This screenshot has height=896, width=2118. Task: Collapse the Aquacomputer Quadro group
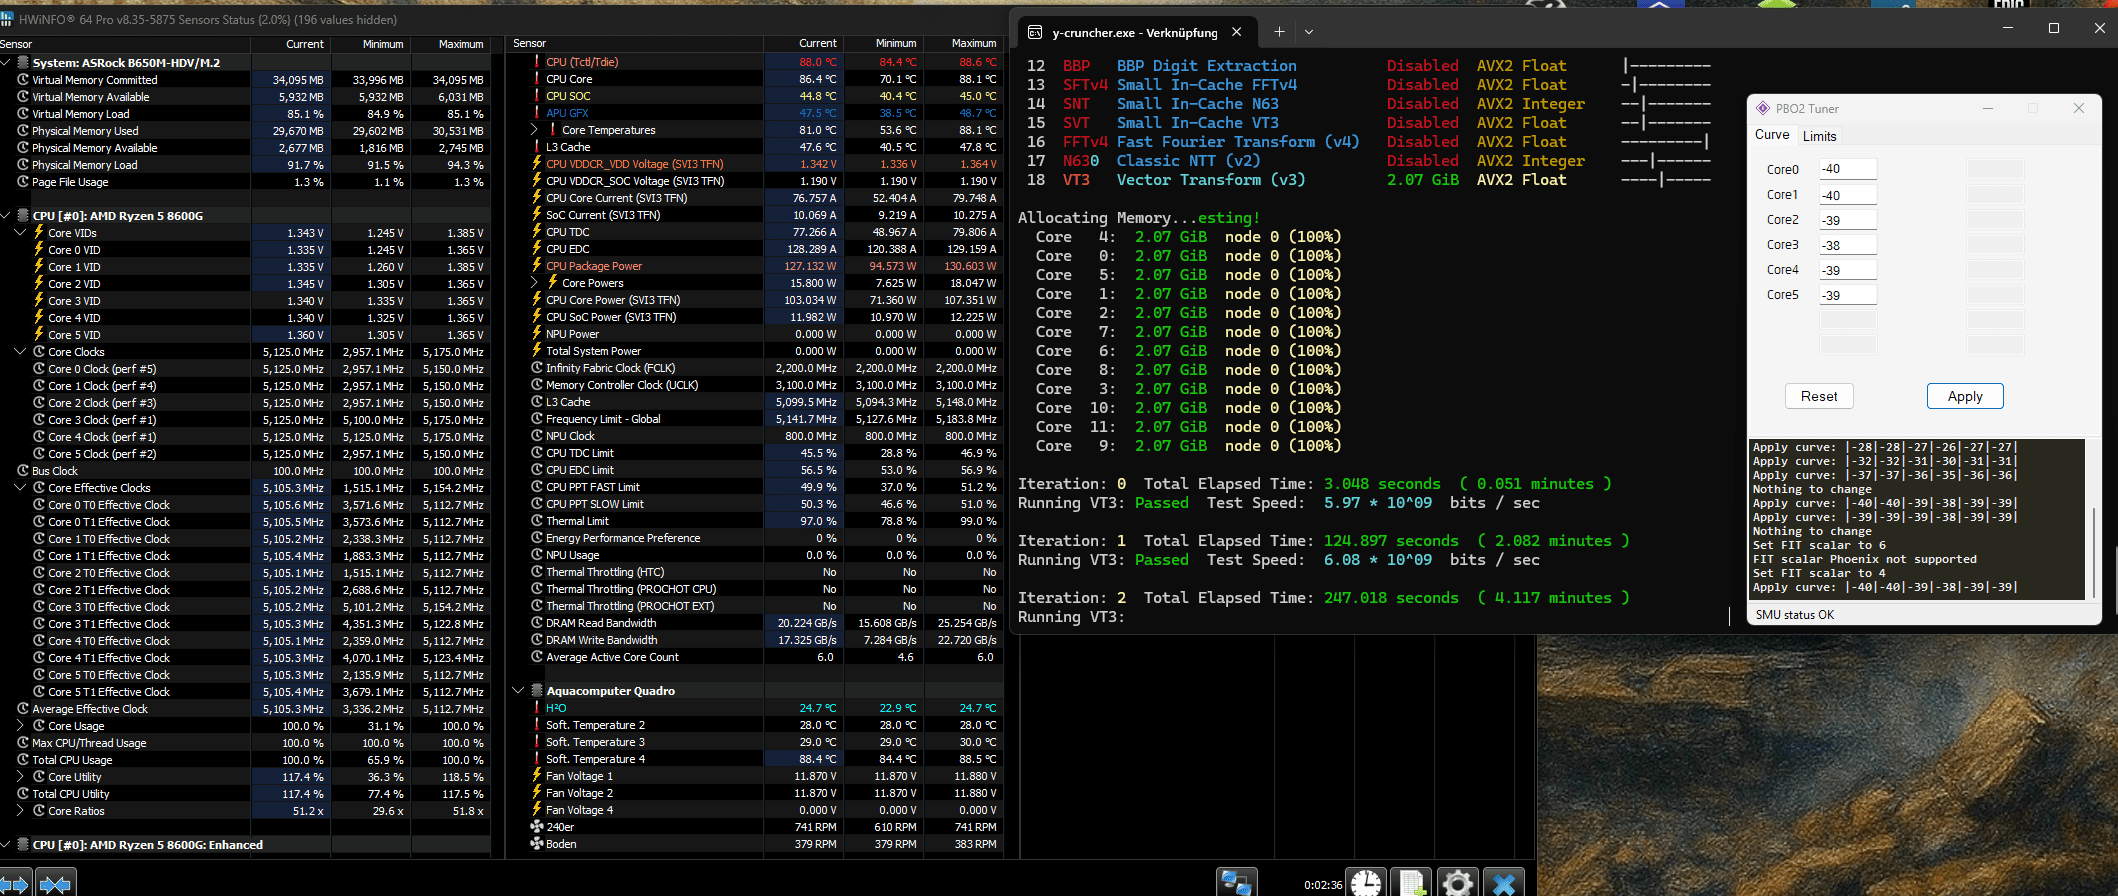(x=518, y=690)
